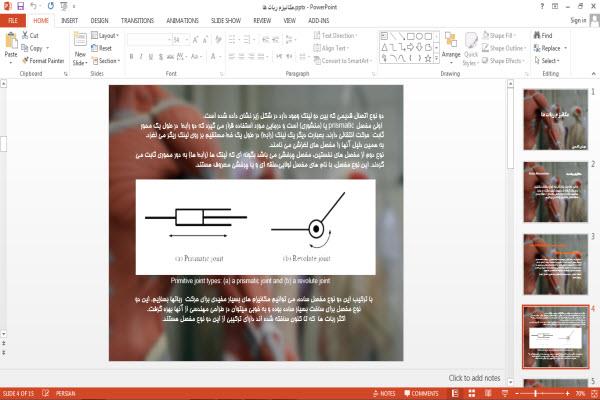Switch to the TRANSITIONS tab
600x400 pixels.
click(137, 21)
